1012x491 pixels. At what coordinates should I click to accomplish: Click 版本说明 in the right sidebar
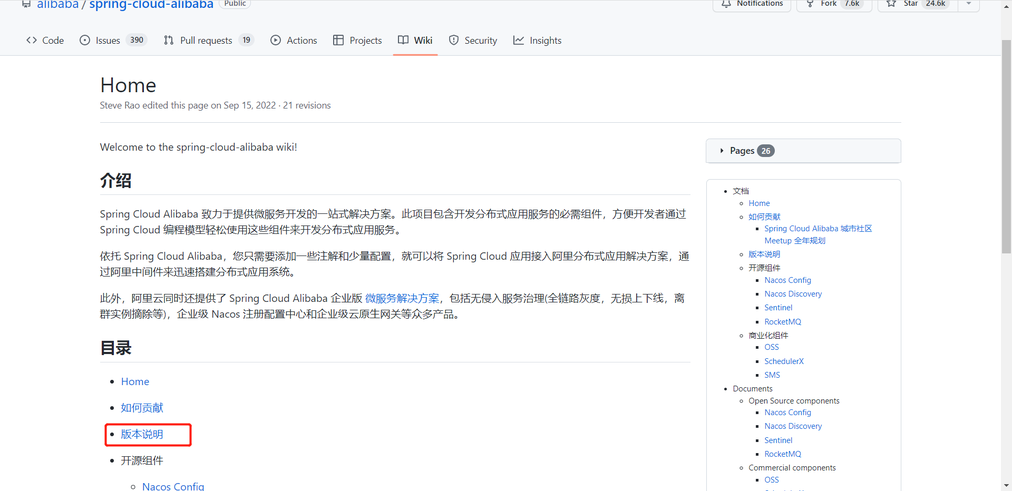coord(764,254)
